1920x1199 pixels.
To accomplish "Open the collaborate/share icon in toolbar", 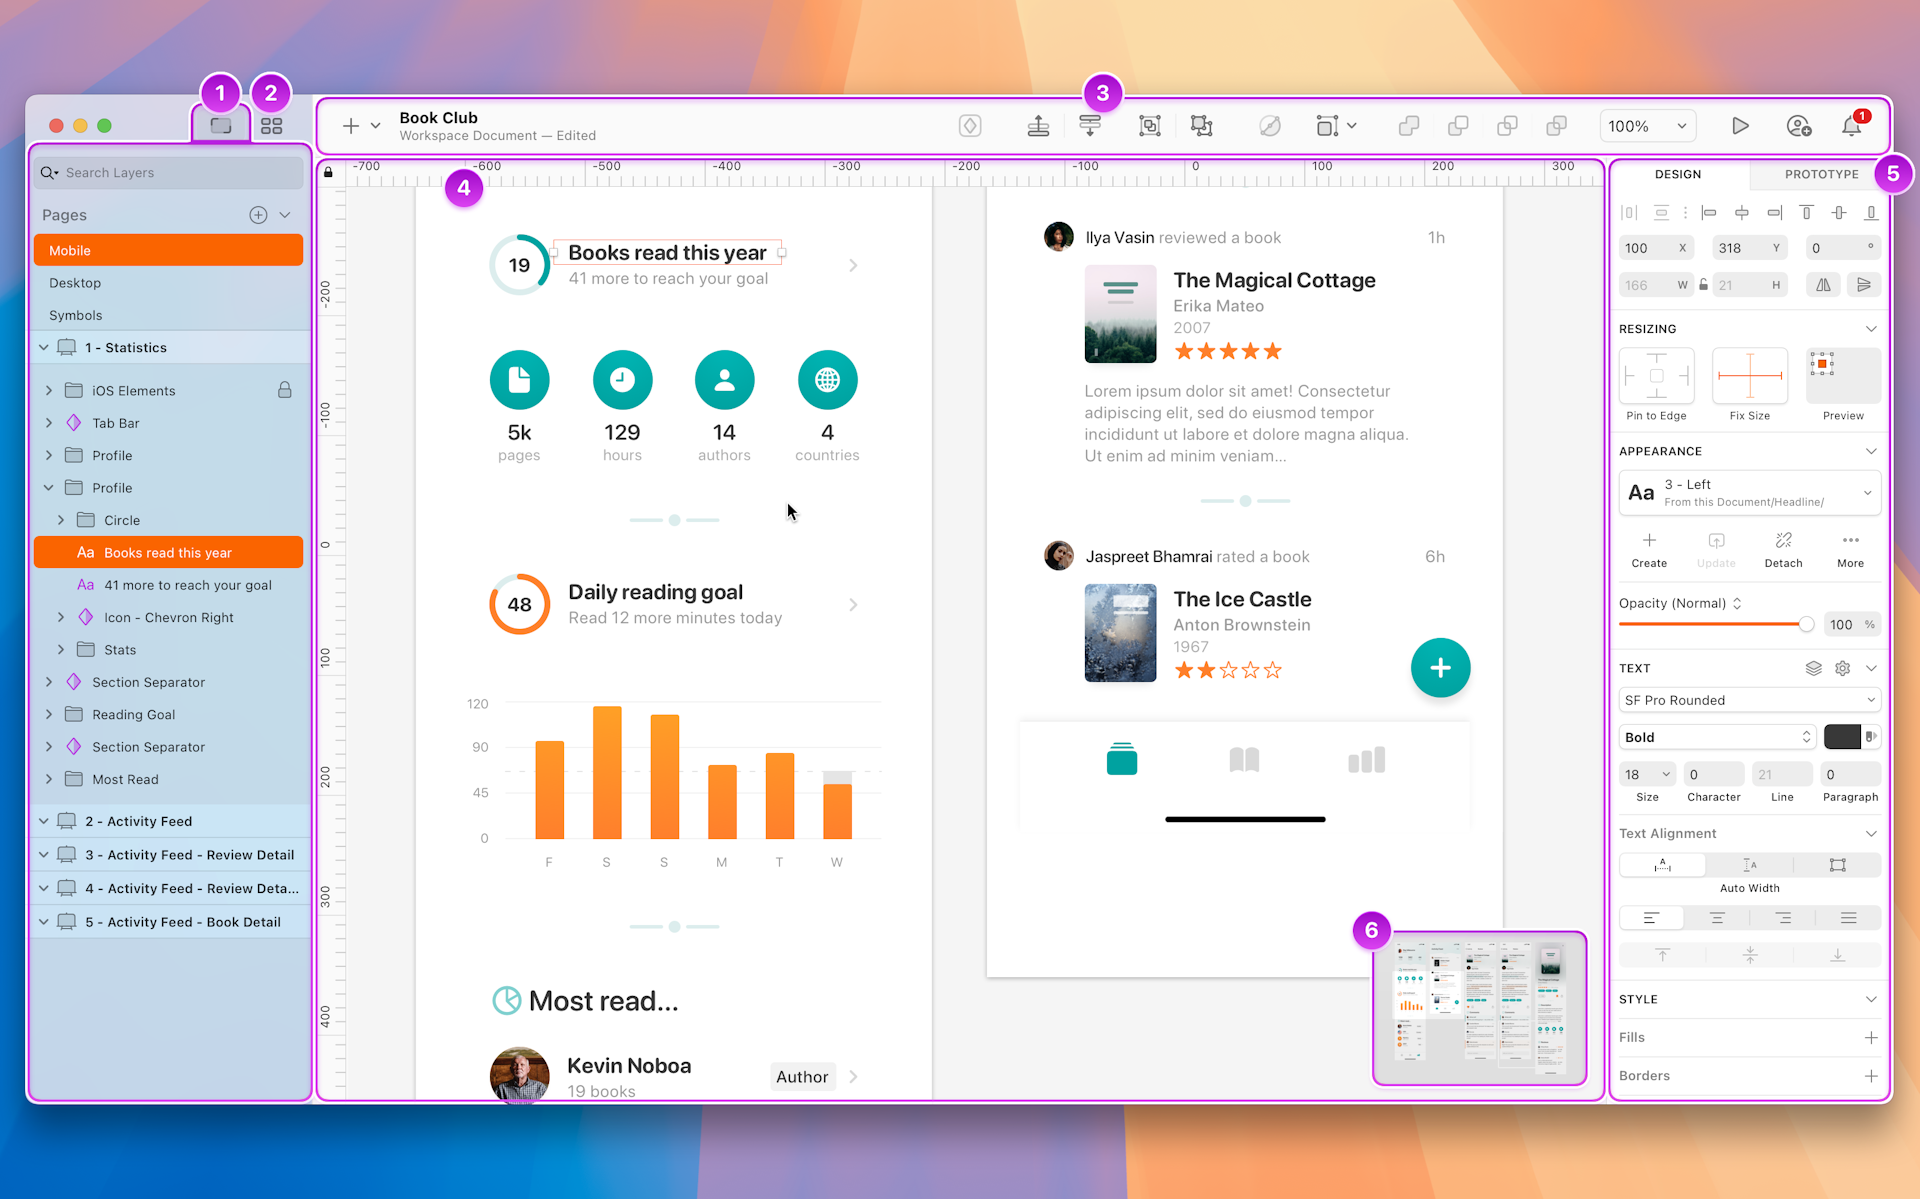I will (1799, 126).
